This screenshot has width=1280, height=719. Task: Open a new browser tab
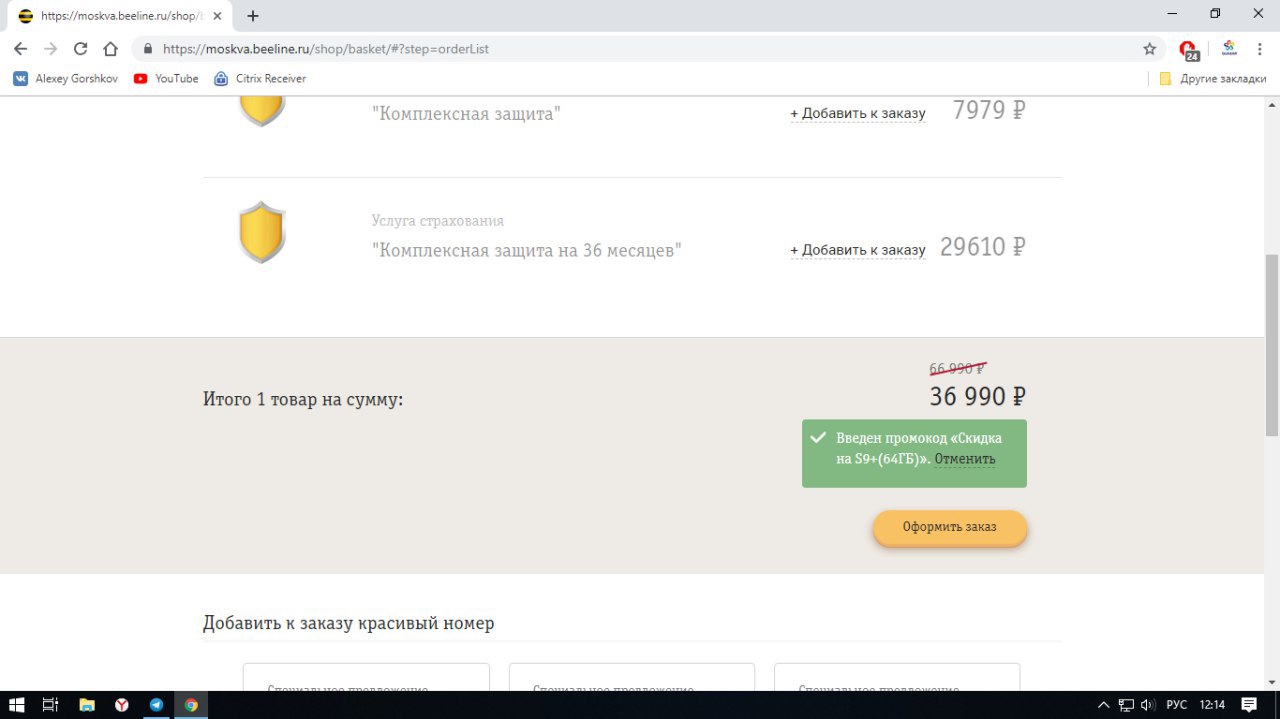[253, 16]
